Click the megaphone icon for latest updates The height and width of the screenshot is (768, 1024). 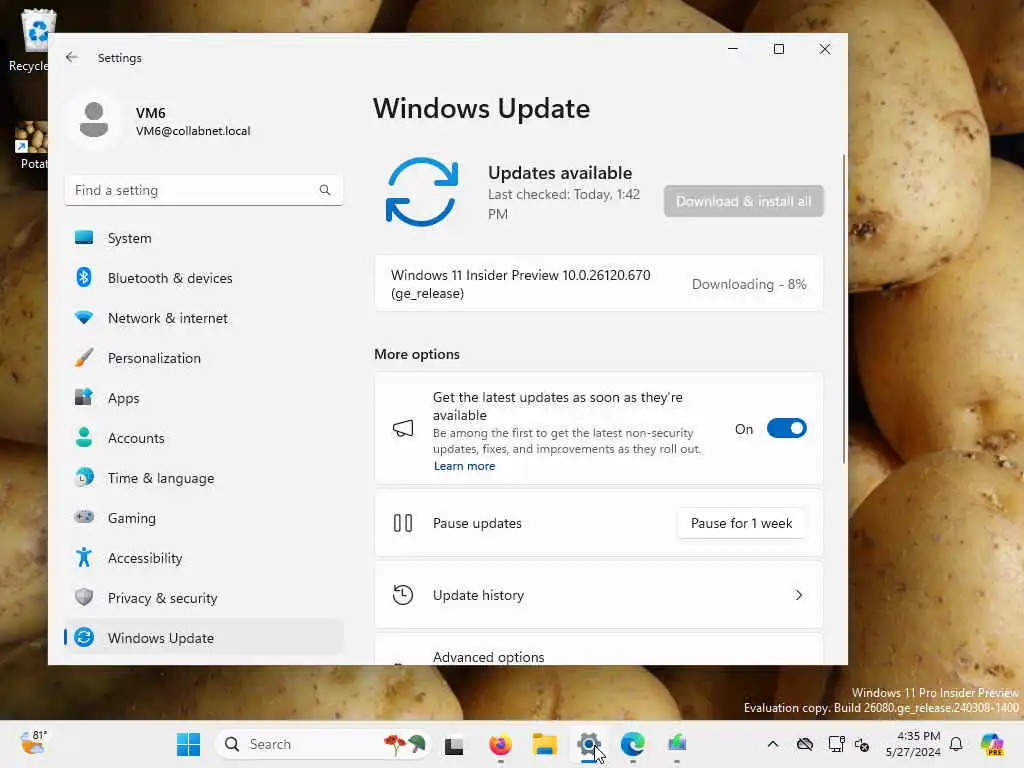(403, 429)
